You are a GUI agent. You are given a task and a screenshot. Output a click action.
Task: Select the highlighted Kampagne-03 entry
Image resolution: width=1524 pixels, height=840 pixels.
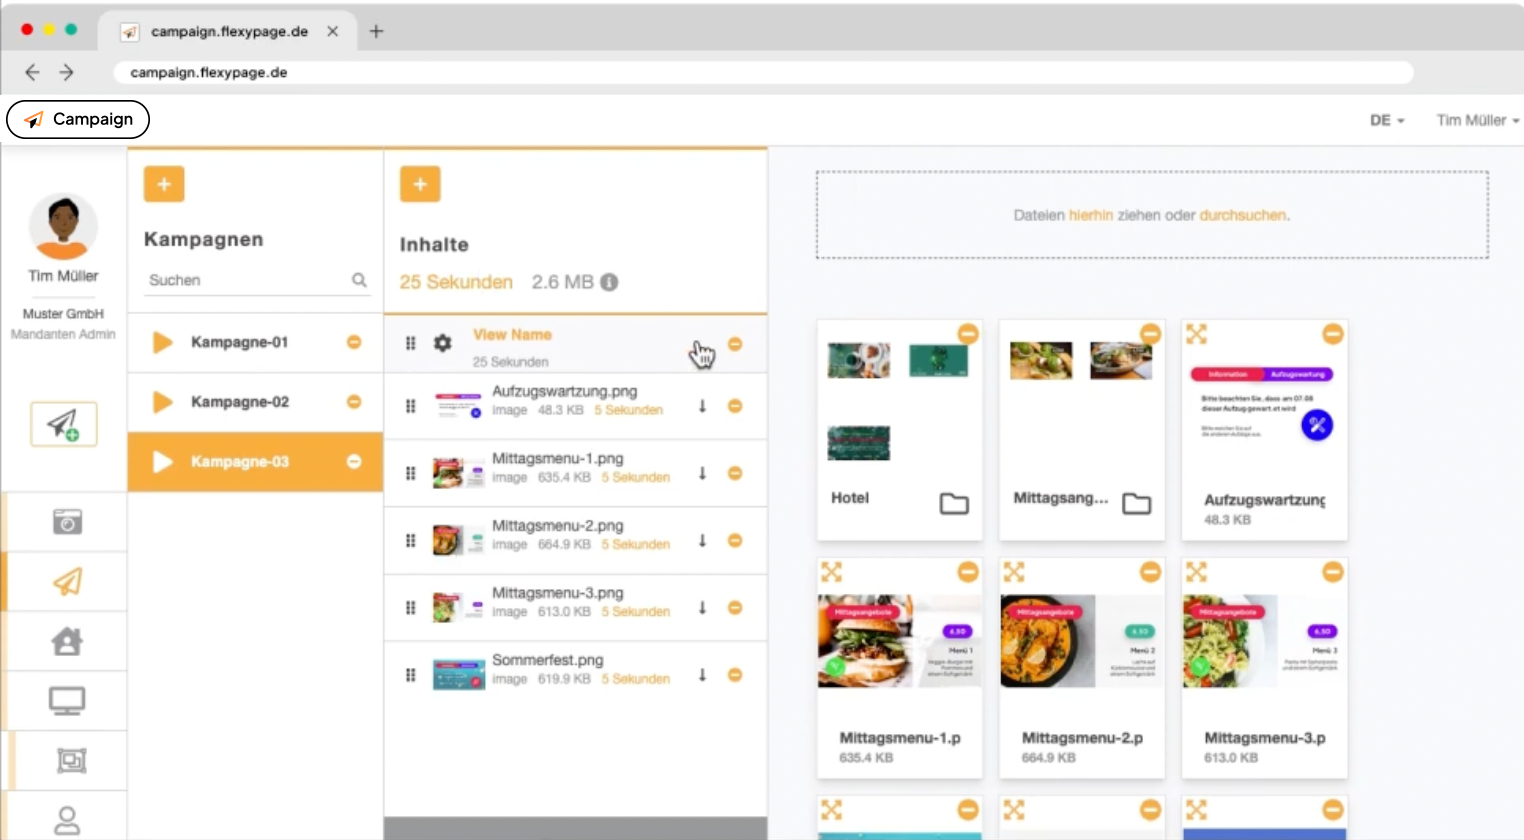pos(255,462)
